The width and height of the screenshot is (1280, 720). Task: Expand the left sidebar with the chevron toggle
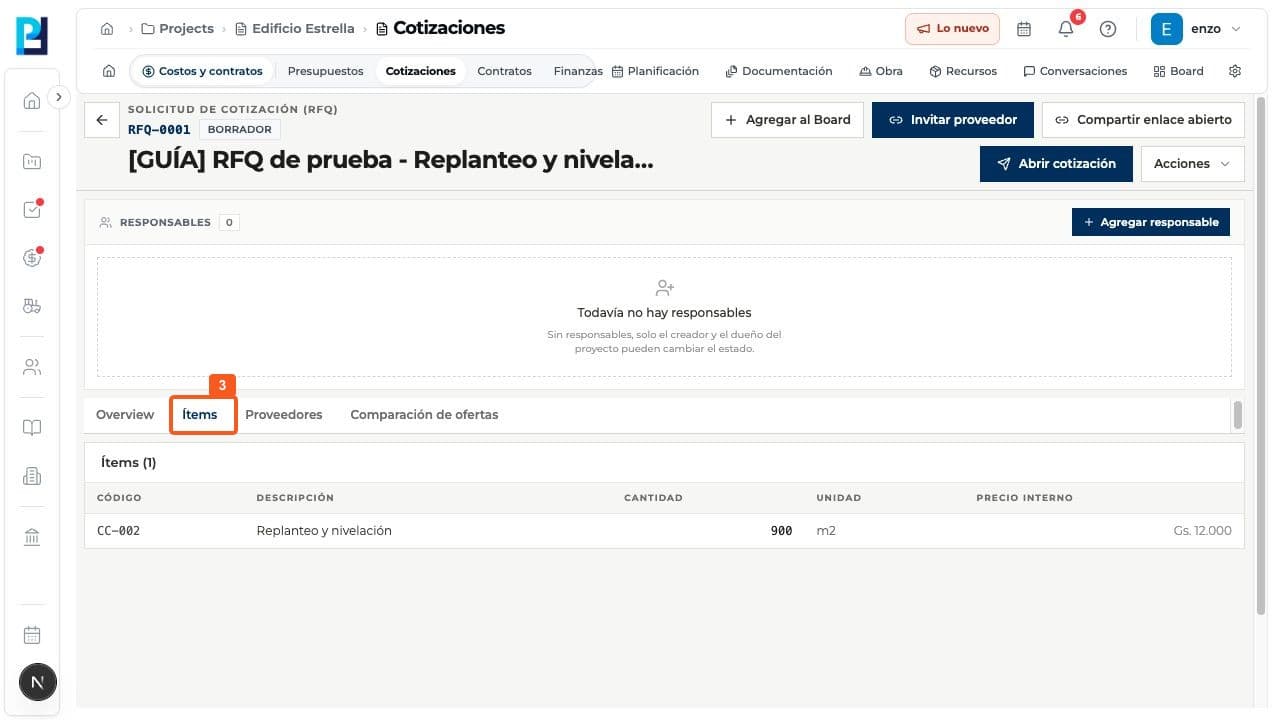coord(58,97)
